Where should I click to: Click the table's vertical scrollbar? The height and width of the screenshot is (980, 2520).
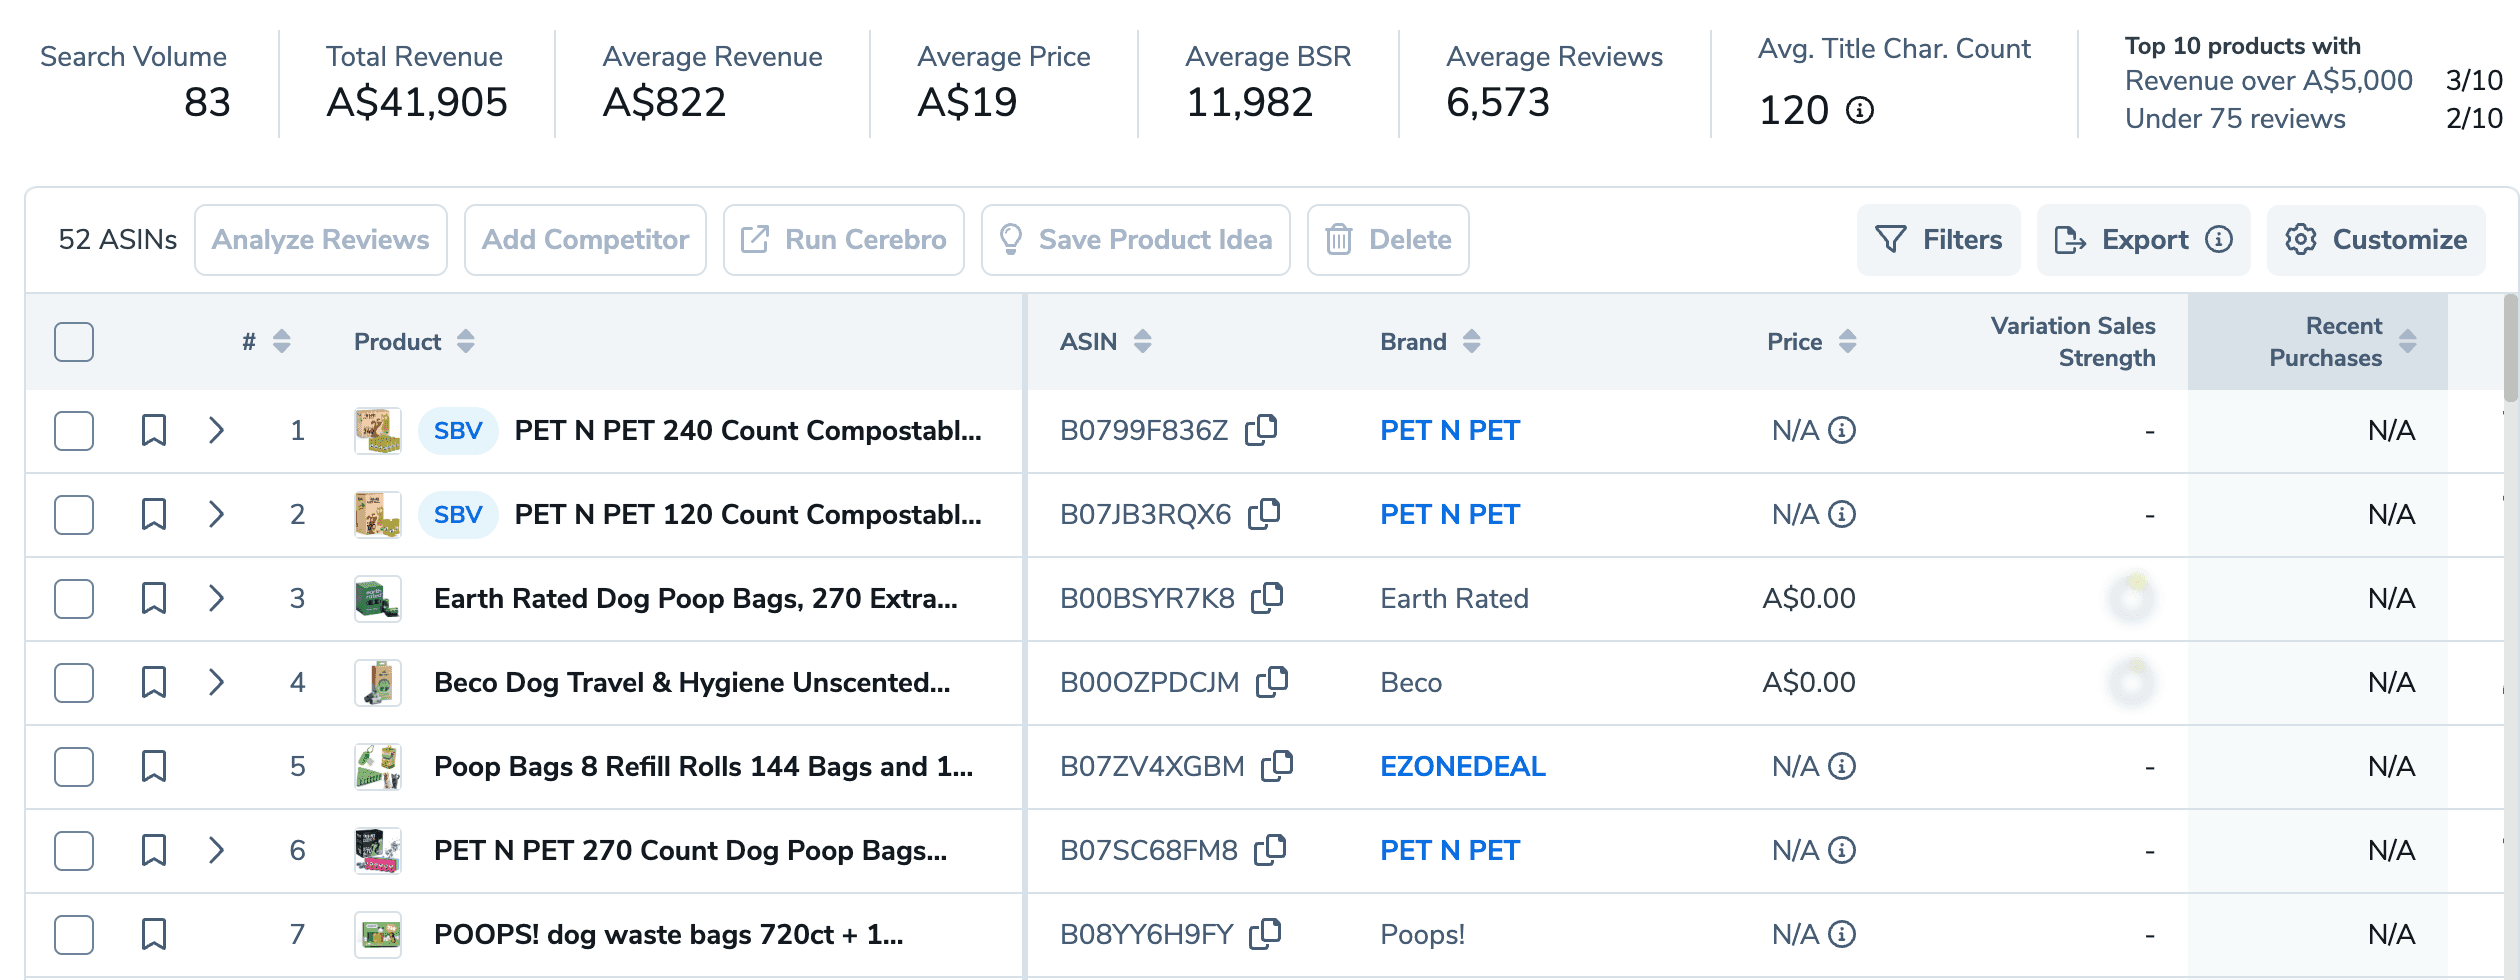2510,348
